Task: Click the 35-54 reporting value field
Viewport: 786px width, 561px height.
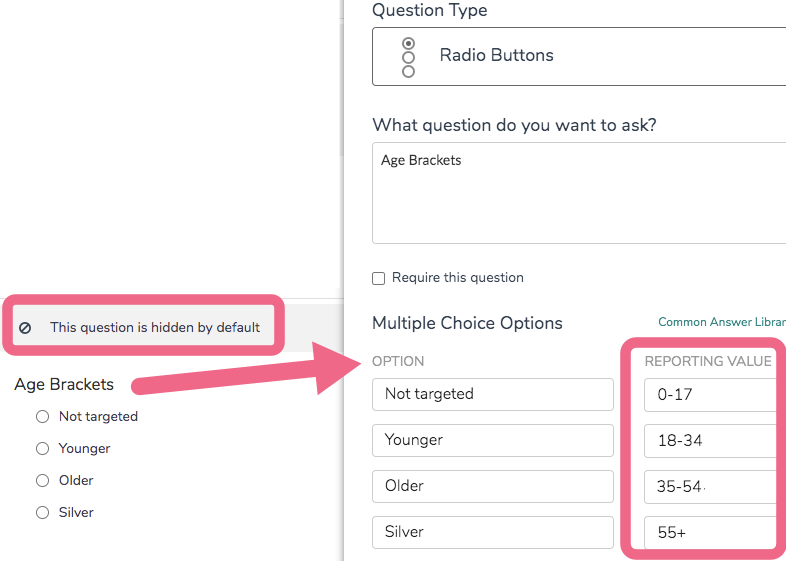Action: coord(710,486)
